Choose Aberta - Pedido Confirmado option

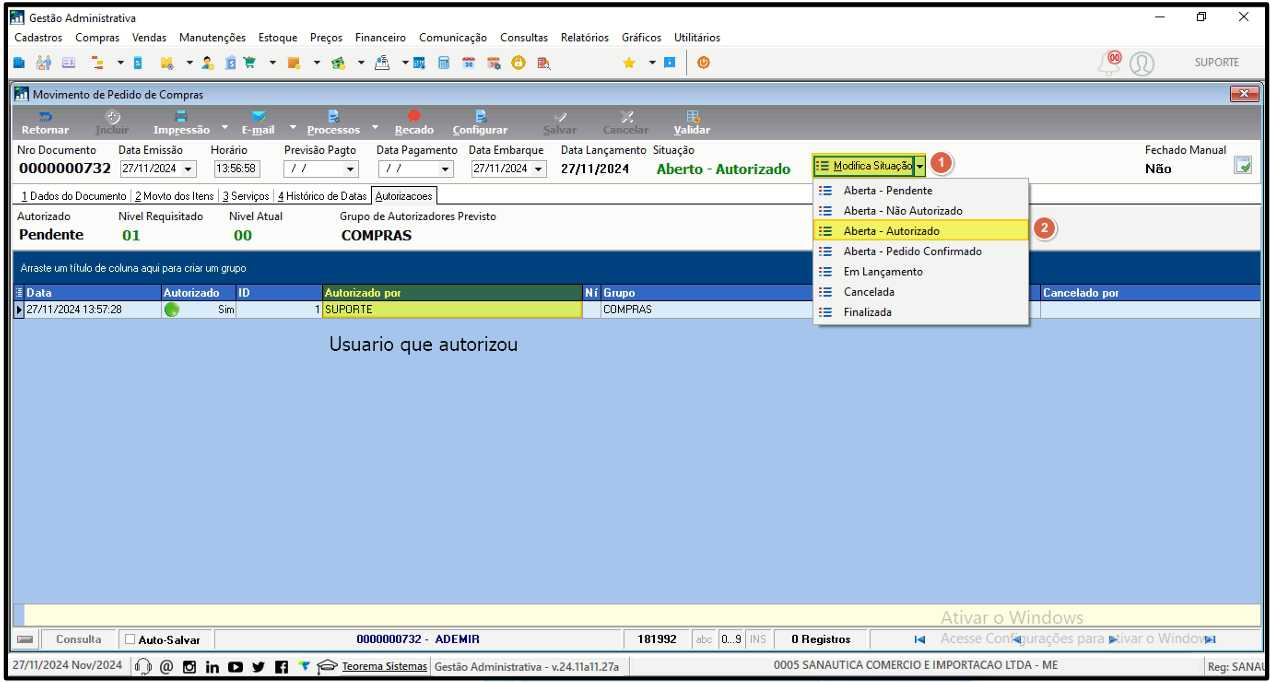tap(921, 251)
